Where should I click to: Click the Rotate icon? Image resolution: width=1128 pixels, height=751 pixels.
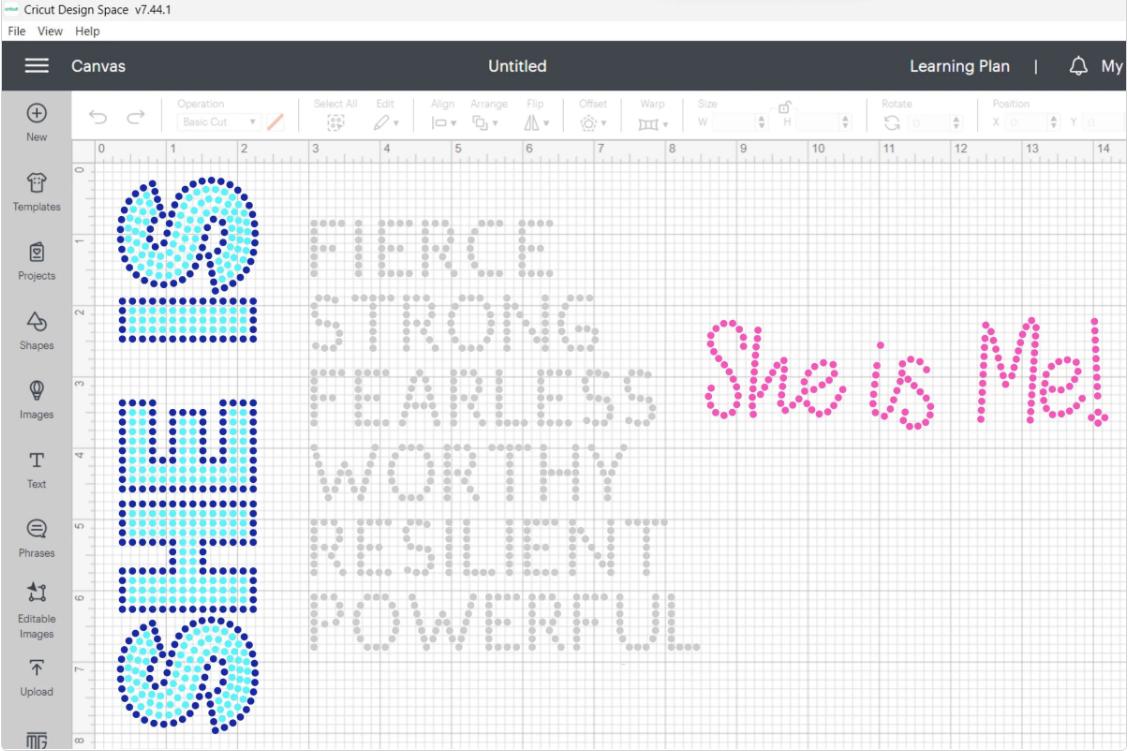coord(892,123)
